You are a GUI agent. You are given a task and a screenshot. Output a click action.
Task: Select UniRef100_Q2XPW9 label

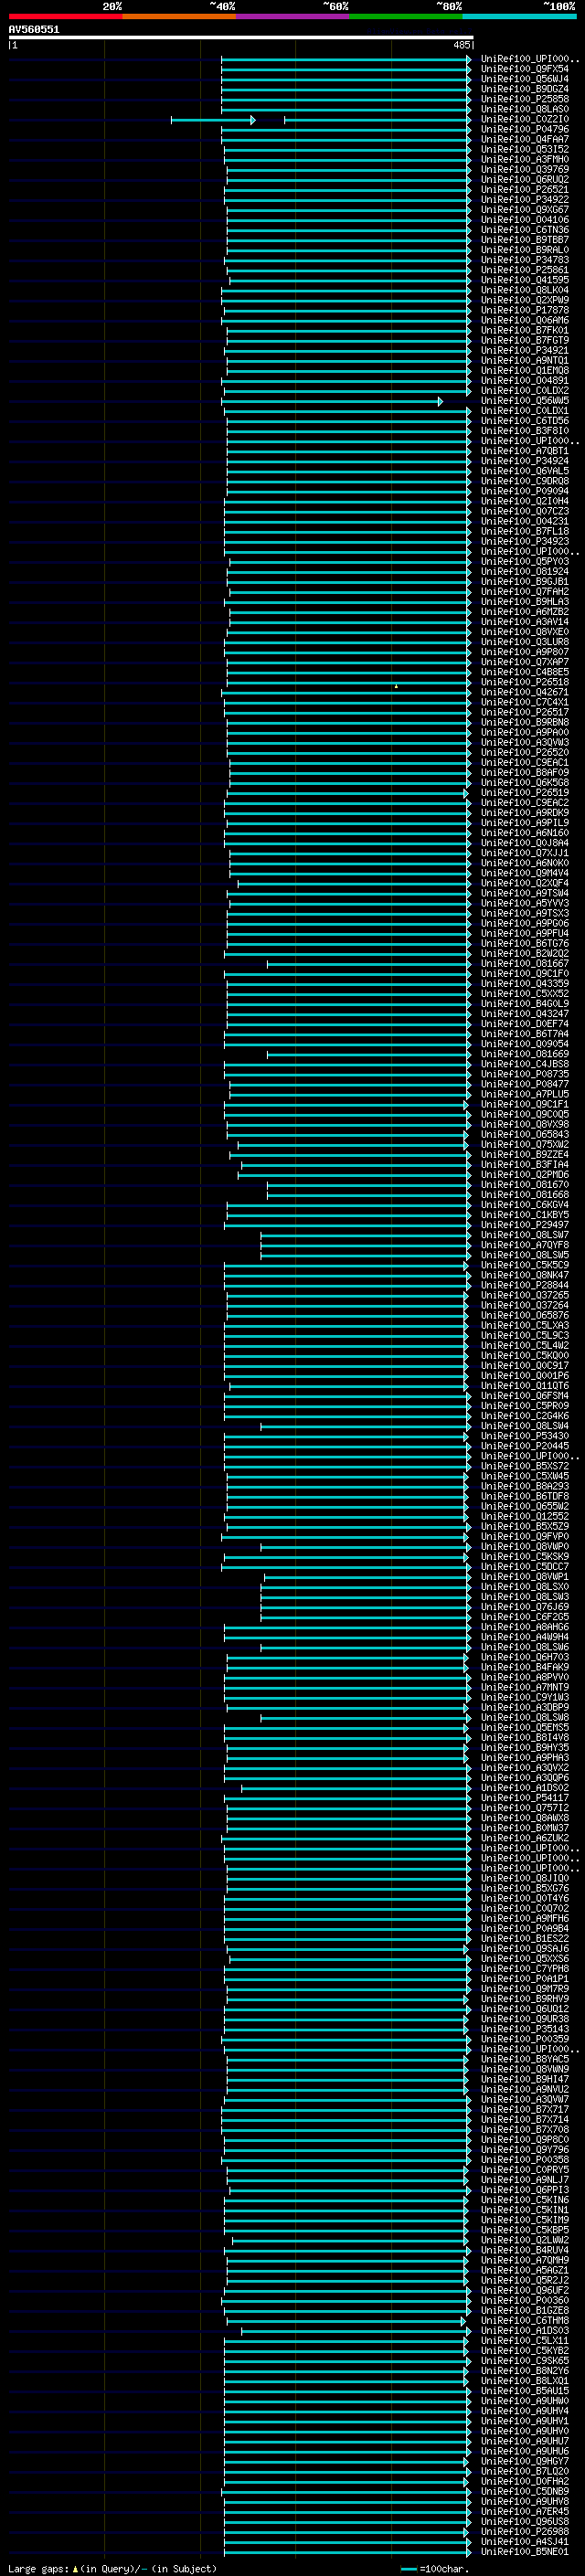(524, 300)
